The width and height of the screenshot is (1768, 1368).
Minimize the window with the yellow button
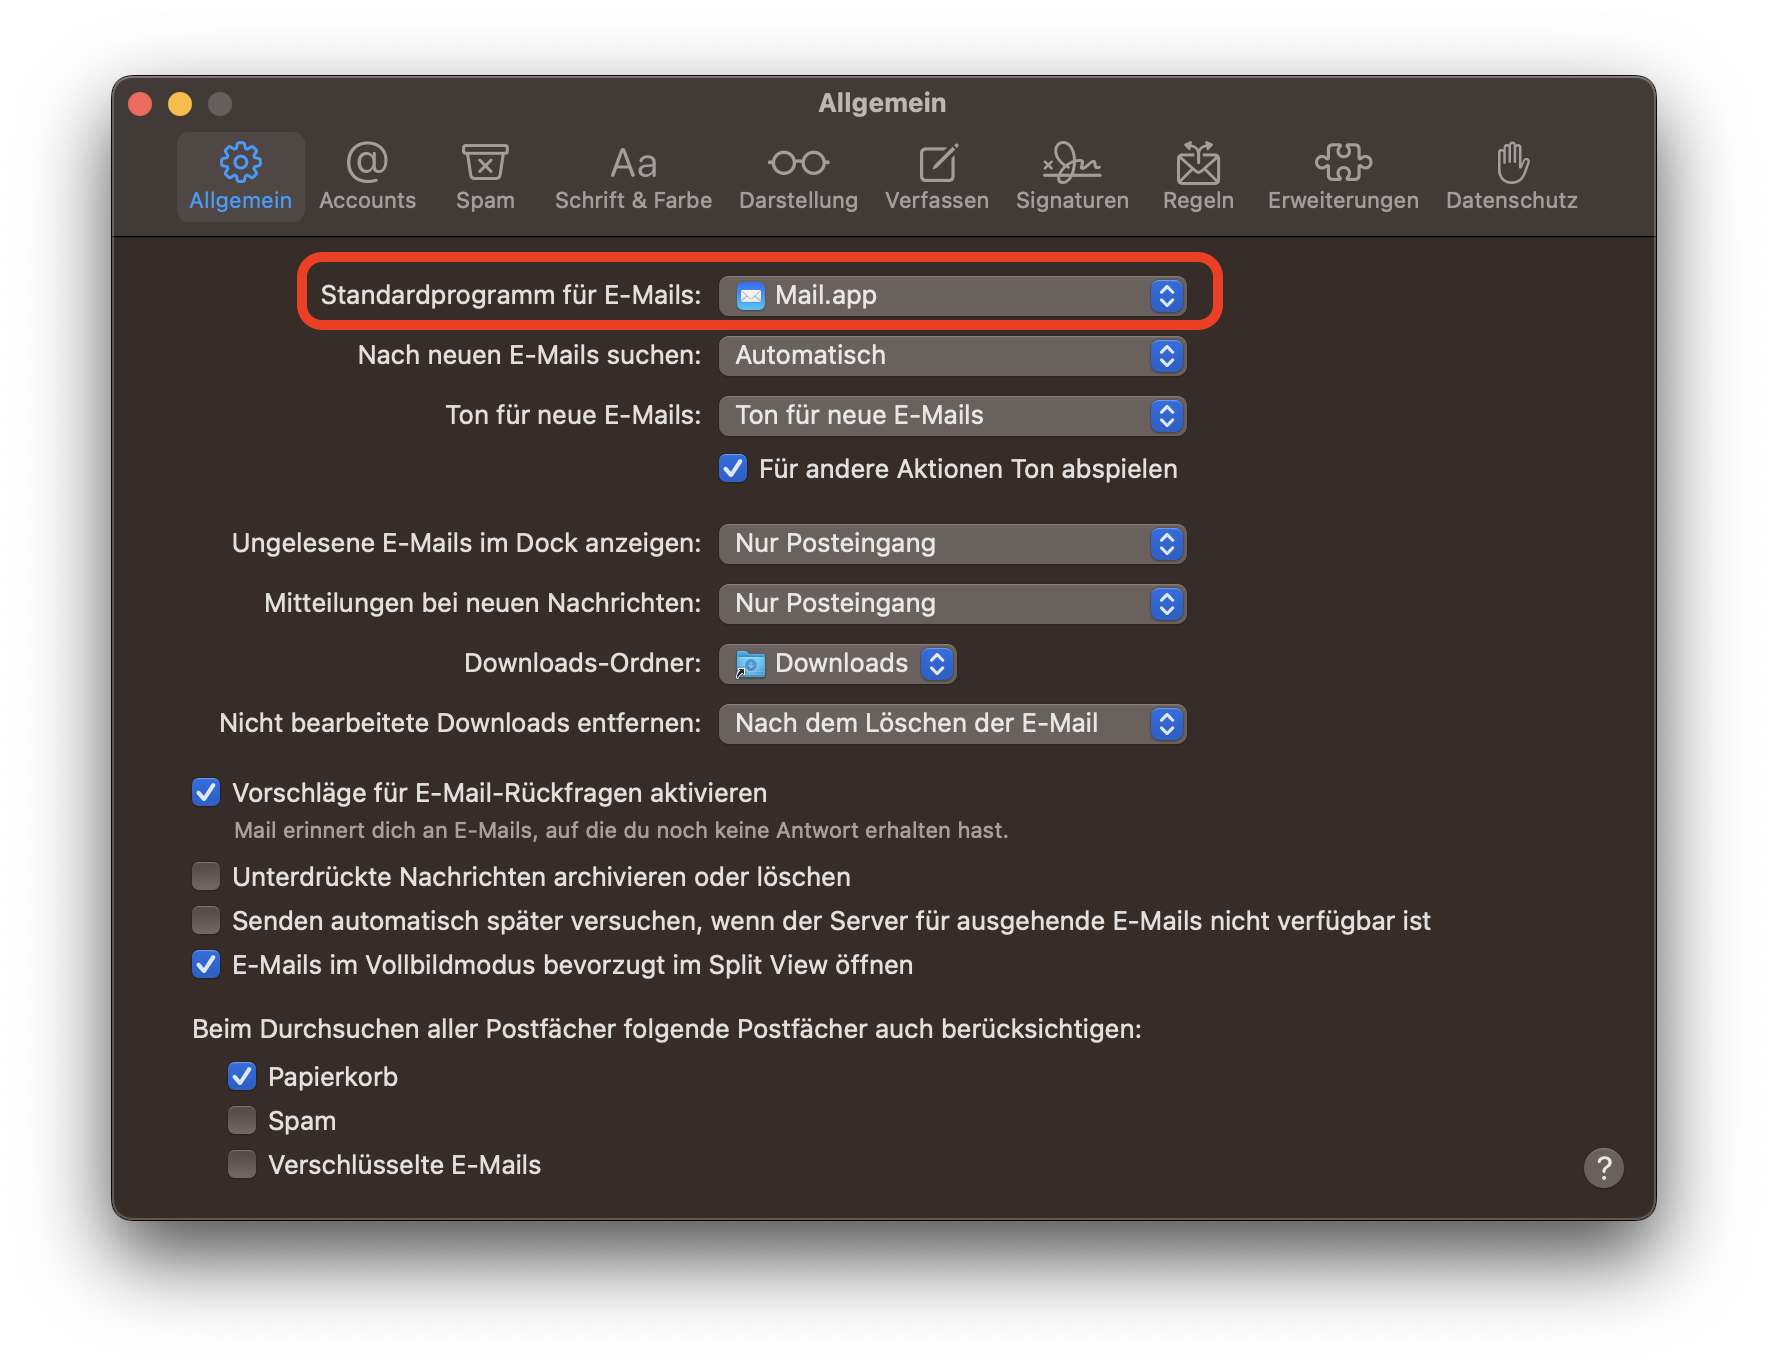180,104
